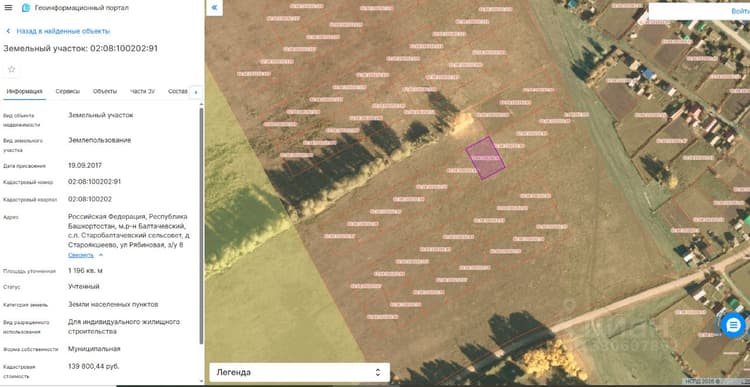Expand the Легенда dropdown
The height and width of the screenshot is (387, 750).
[x=299, y=372]
